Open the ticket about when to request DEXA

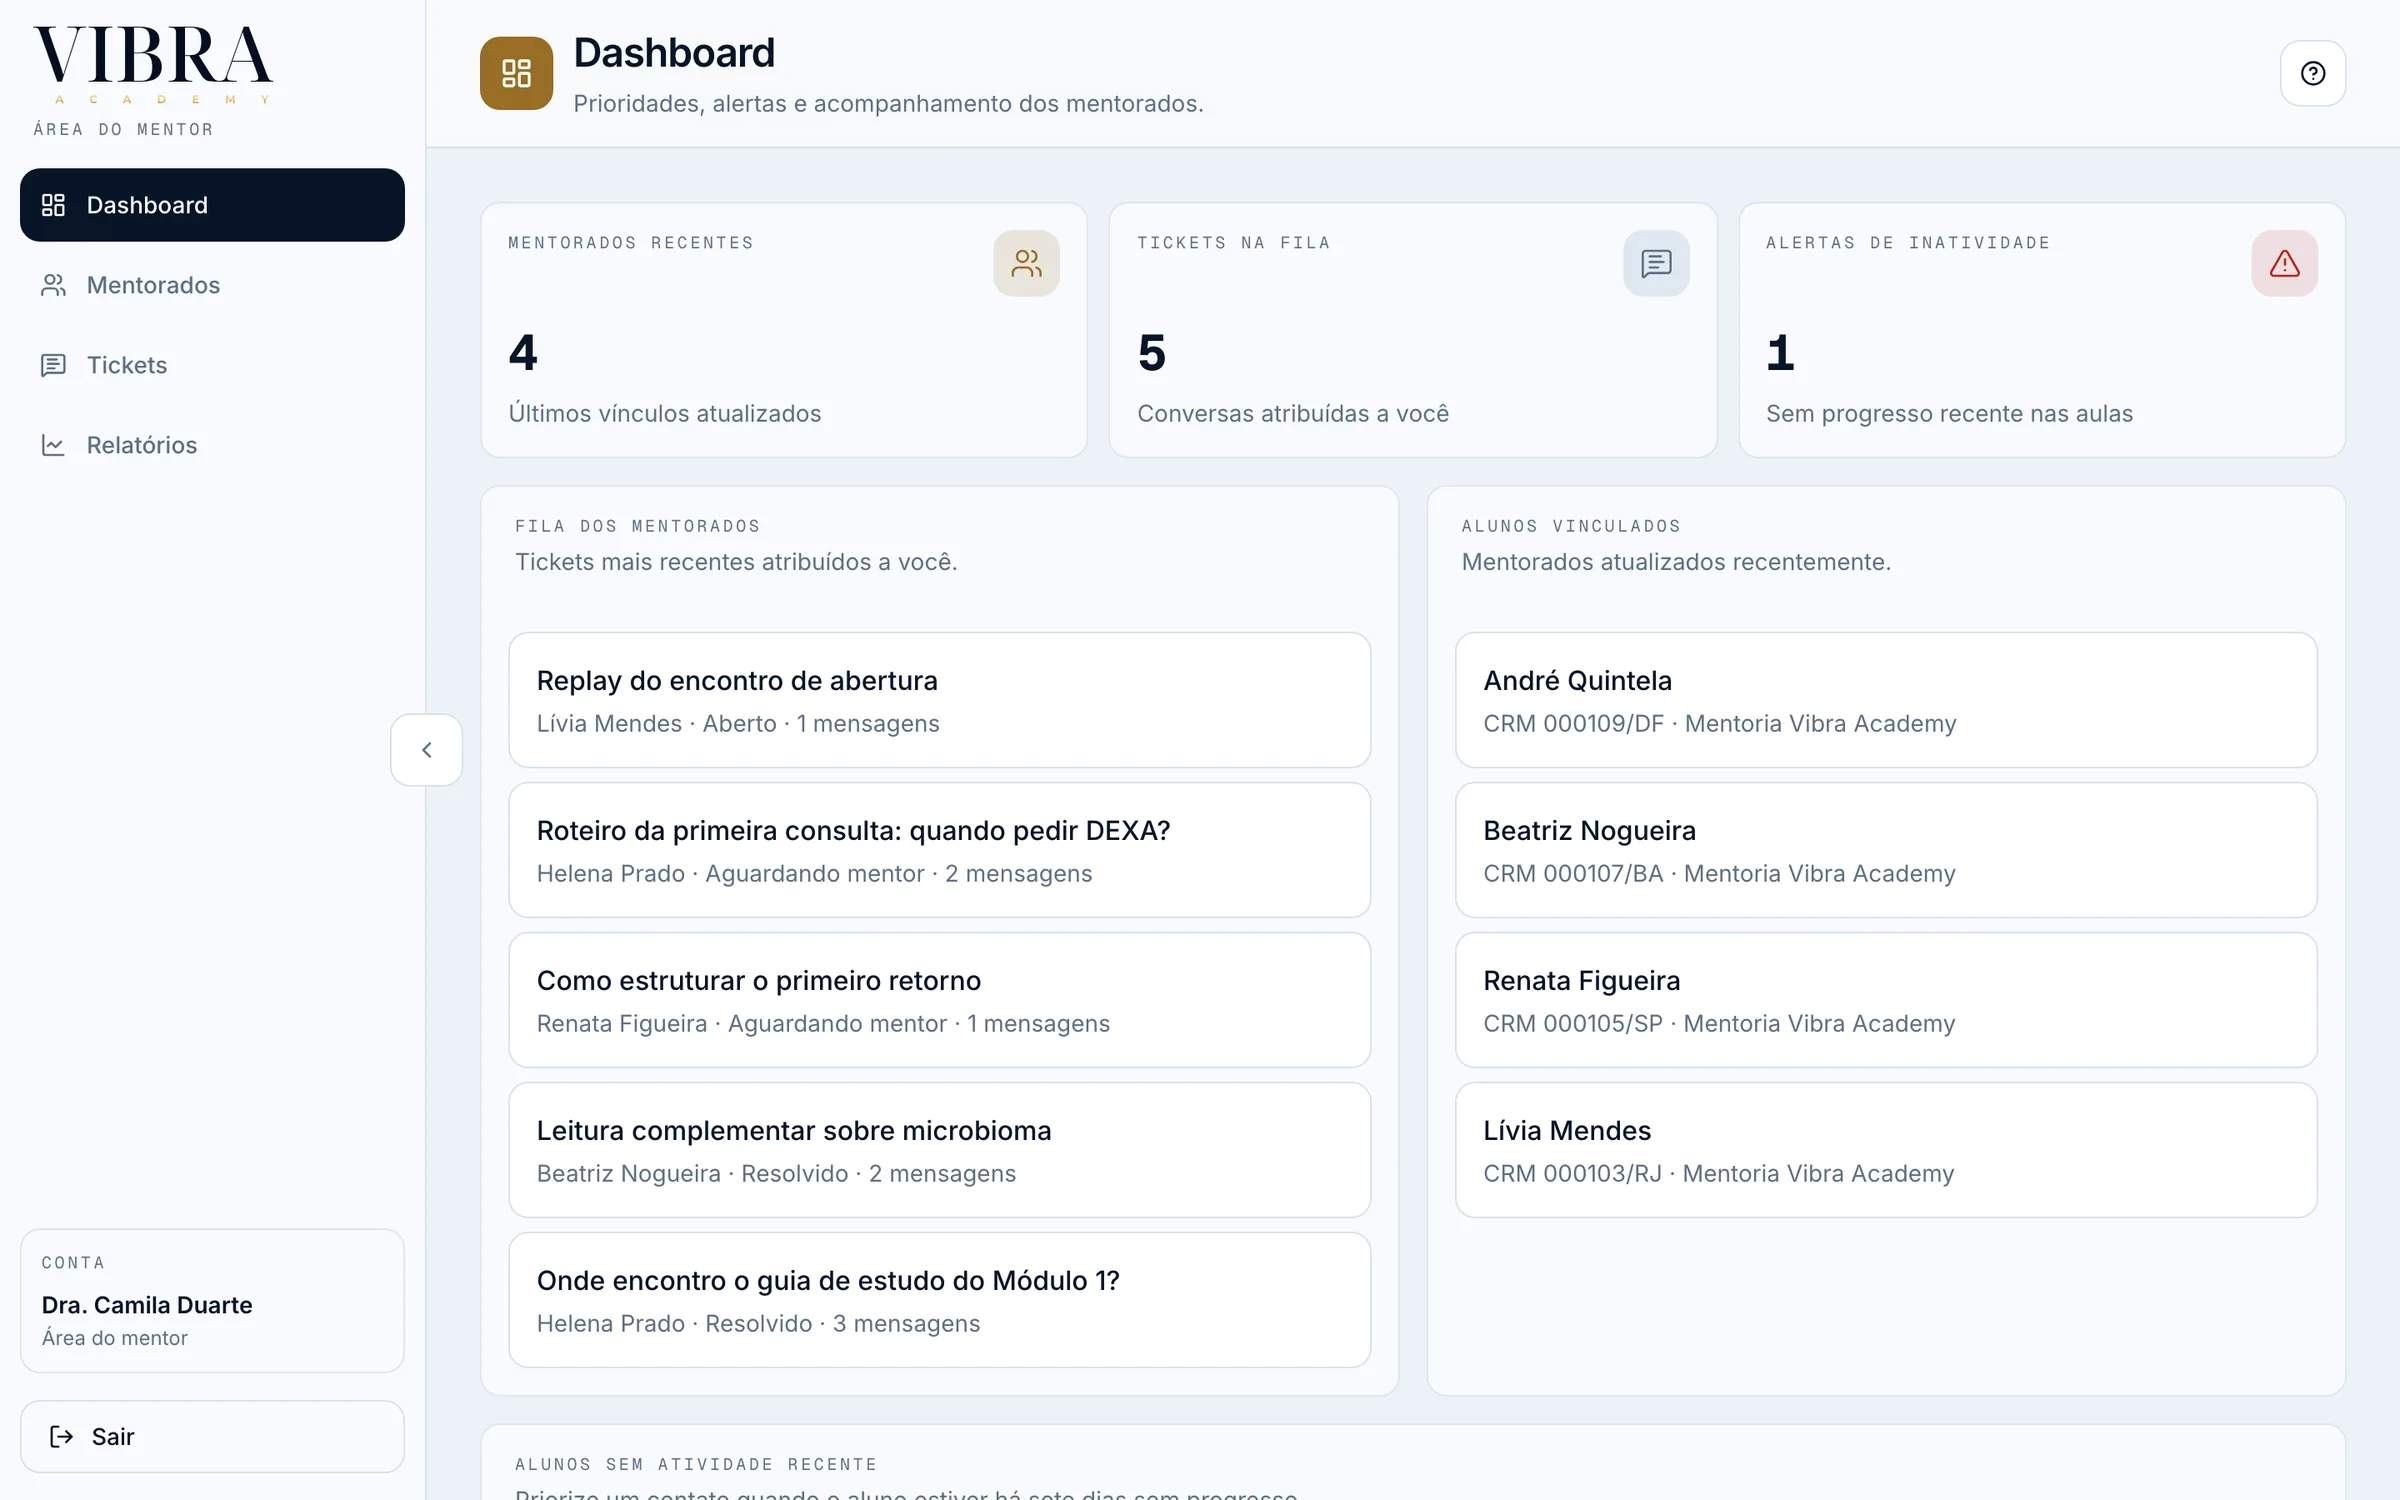939,850
